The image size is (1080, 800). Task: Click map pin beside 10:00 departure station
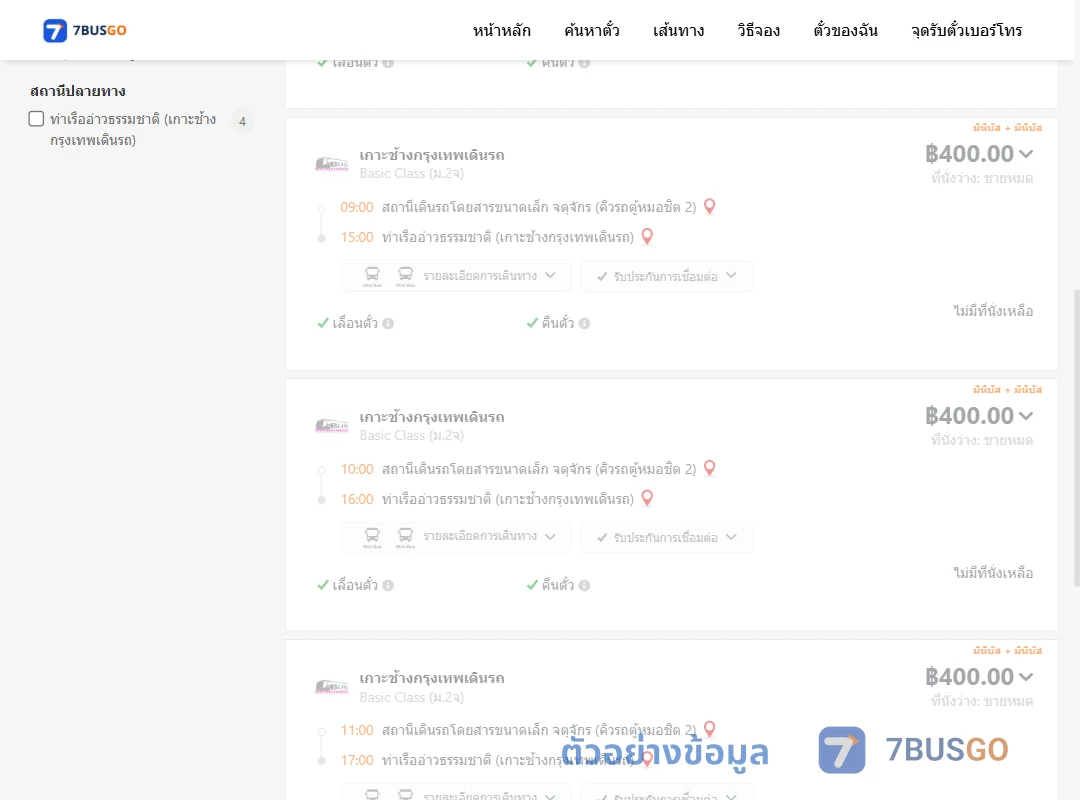point(709,469)
